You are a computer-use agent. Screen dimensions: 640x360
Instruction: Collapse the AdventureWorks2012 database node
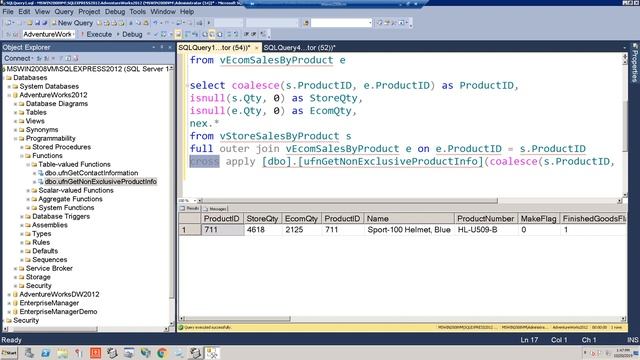tap(9, 95)
